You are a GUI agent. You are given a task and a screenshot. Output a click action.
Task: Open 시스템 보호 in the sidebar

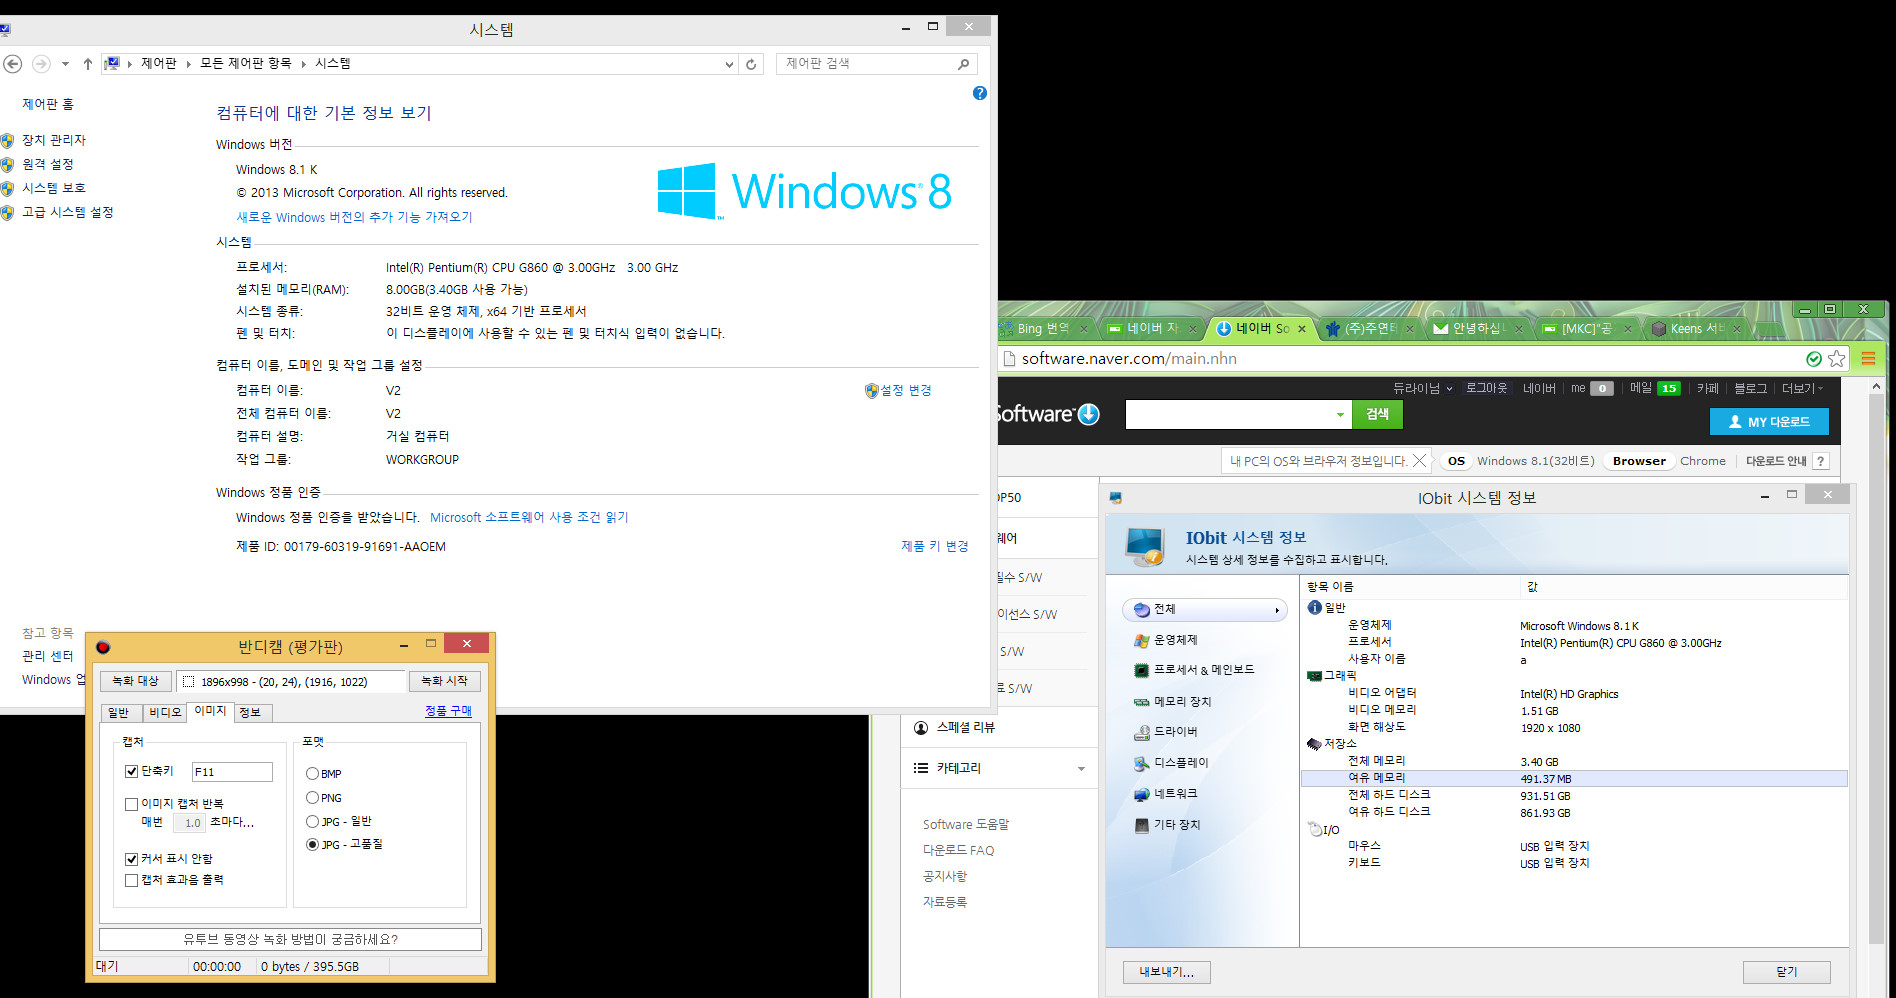[x=53, y=188]
